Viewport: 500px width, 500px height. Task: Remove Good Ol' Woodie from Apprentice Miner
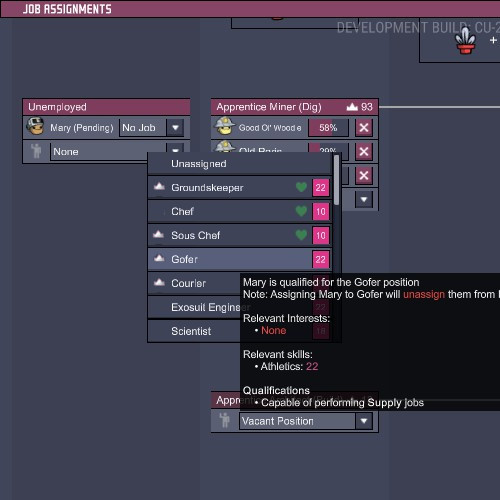(364, 127)
